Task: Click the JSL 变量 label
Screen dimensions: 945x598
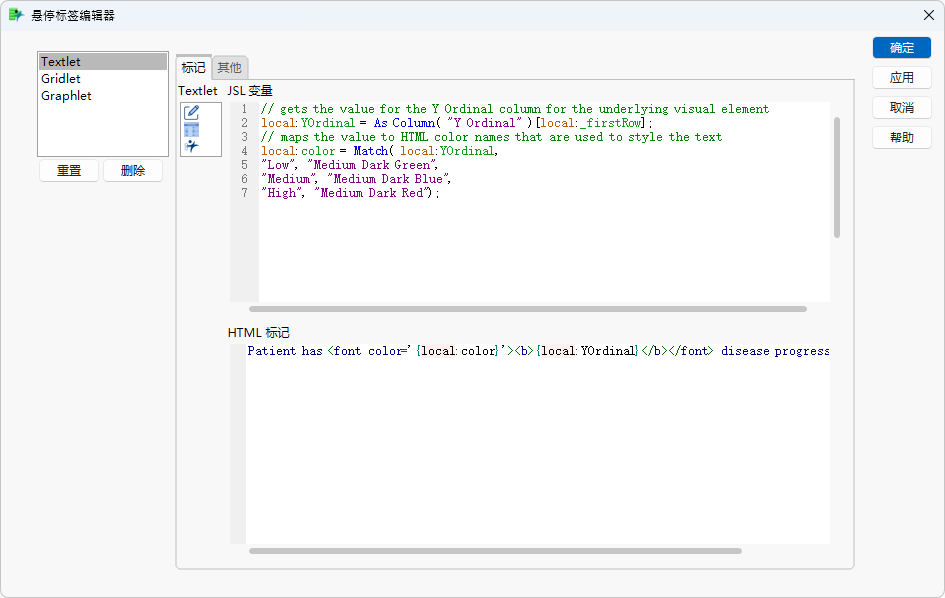Action: tap(250, 90)
